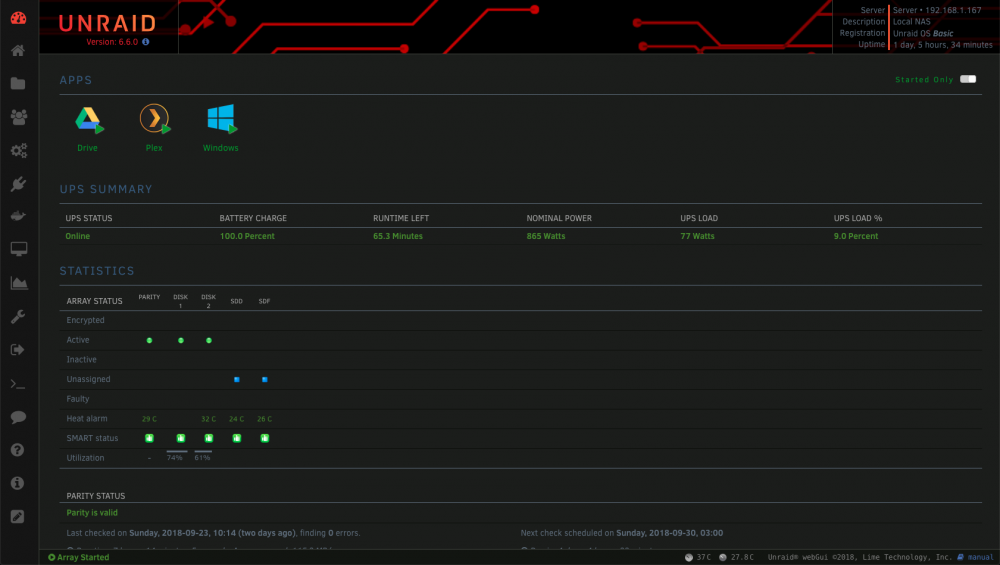Click Parity disk SMART status icon

149,438
